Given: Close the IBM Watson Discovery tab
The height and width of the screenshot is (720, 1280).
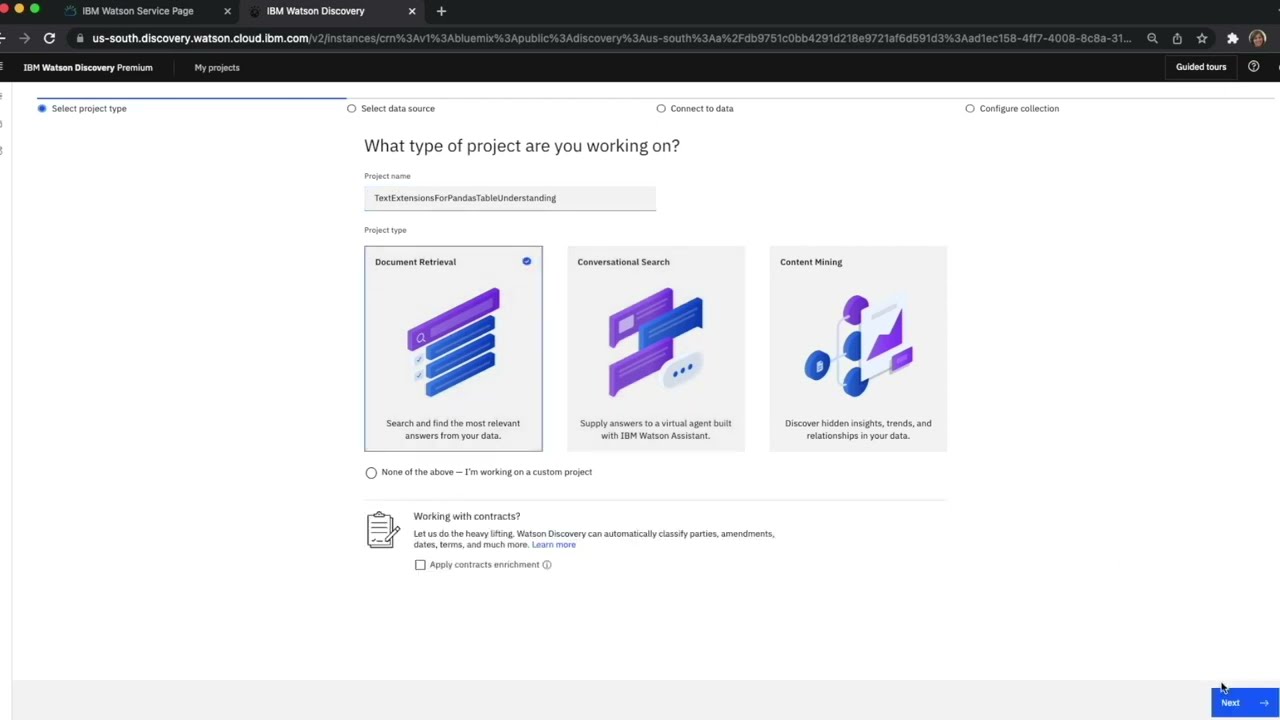Looking at the screenshot, I should (412, 11).
